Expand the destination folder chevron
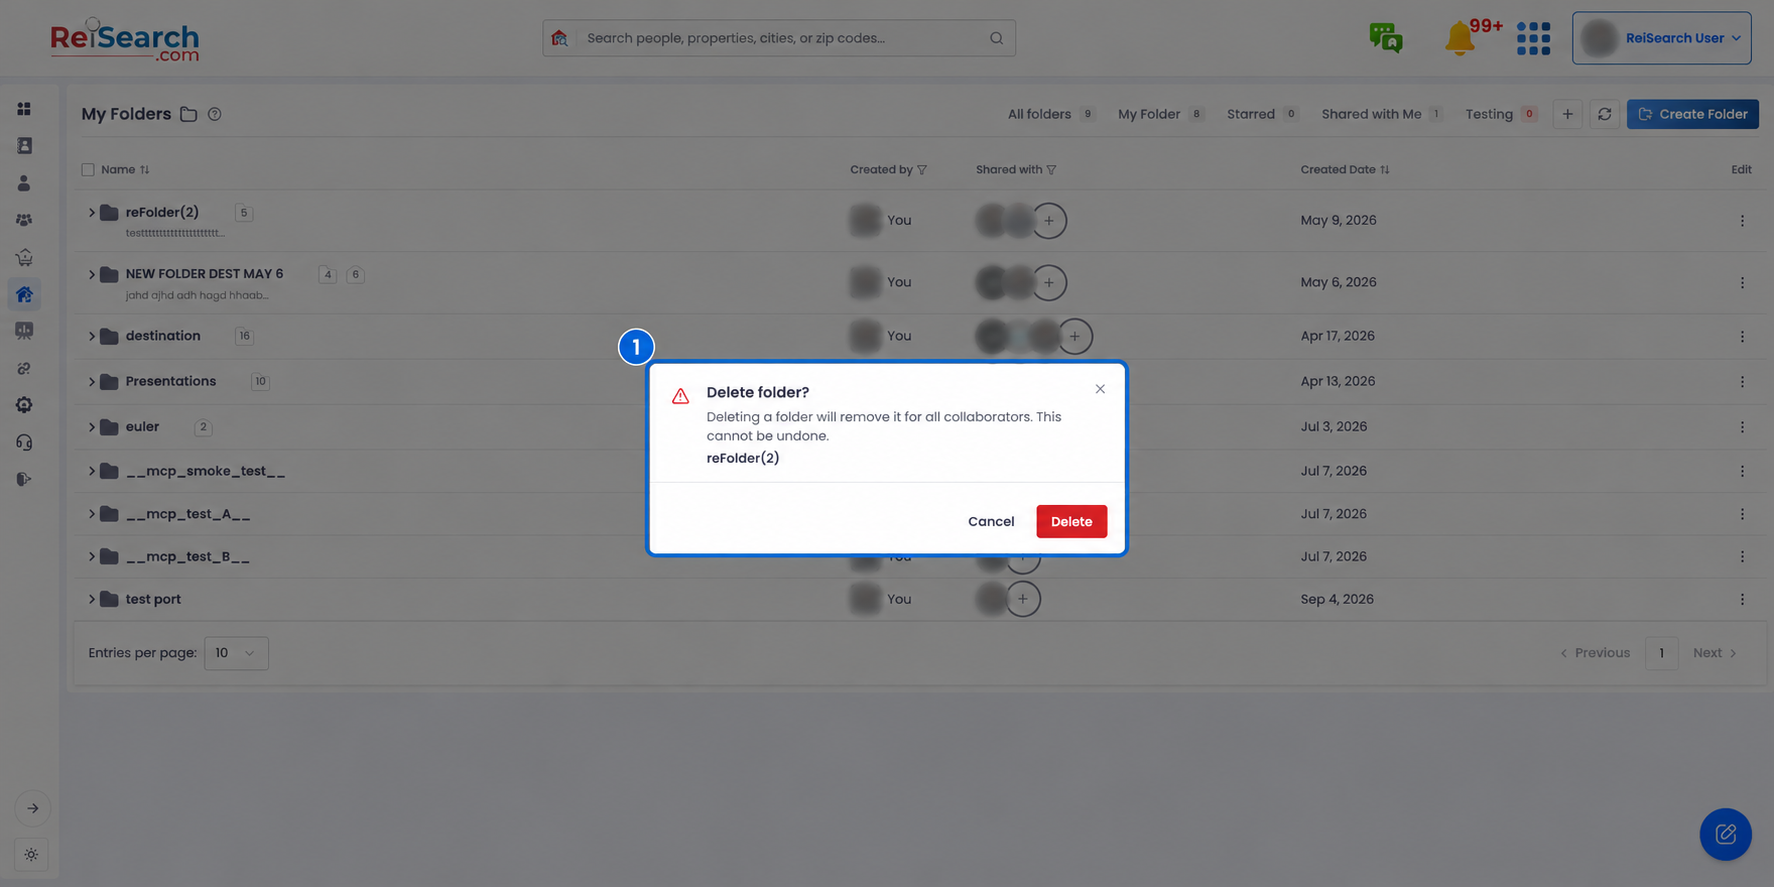The image size is (1774, 887). pyautogui.click(x=91, y=336)
